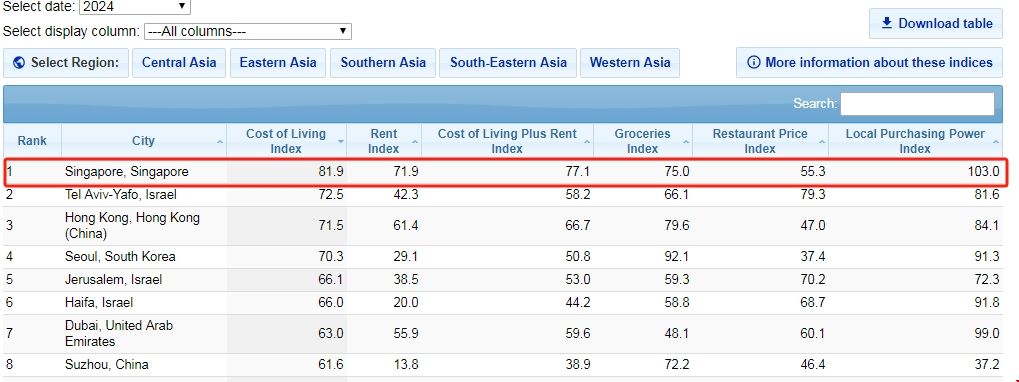
Task: Sort by Cost of Living Index header
Action: 286,141
